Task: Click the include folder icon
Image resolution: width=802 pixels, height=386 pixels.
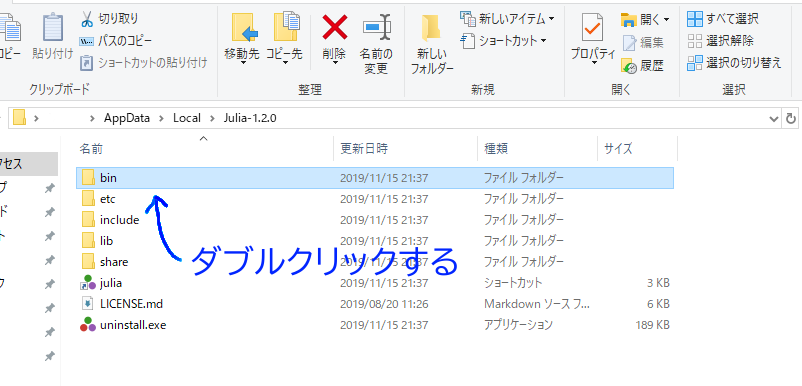Action: click(88, 220)
